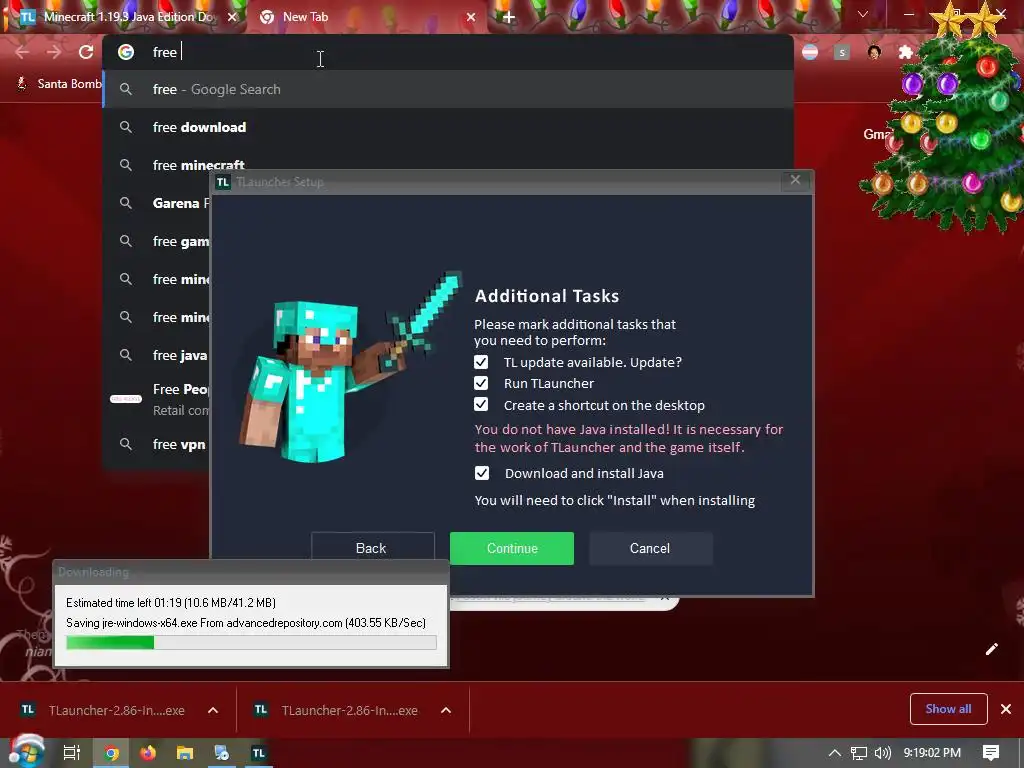Select 'free - Google Search' suggestion
This screenshot has height=768, width=1024.
[448, 89]
